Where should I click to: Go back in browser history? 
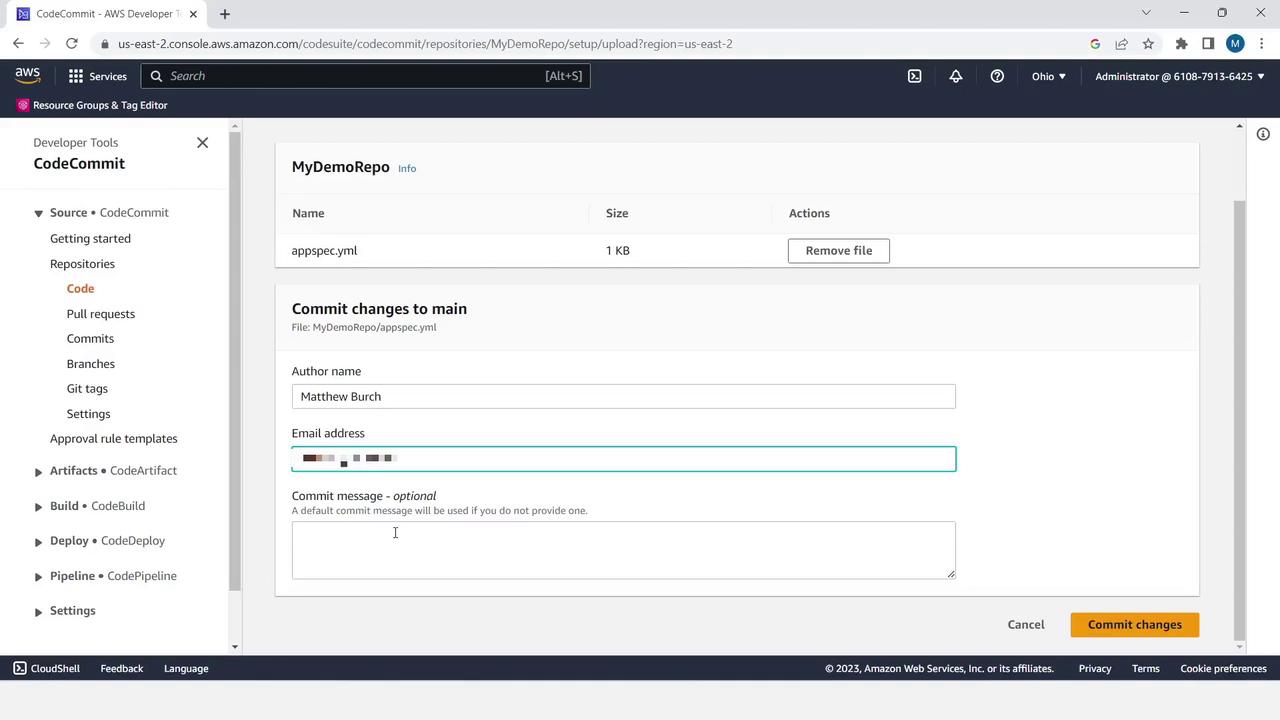pyautogui.click(x=18, y=44)
